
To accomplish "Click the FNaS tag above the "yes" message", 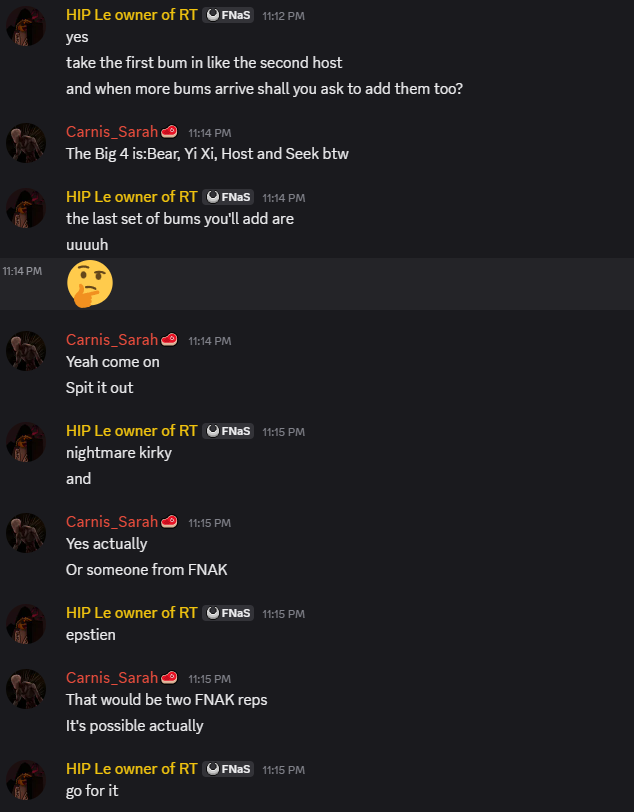I will (228, 16).
